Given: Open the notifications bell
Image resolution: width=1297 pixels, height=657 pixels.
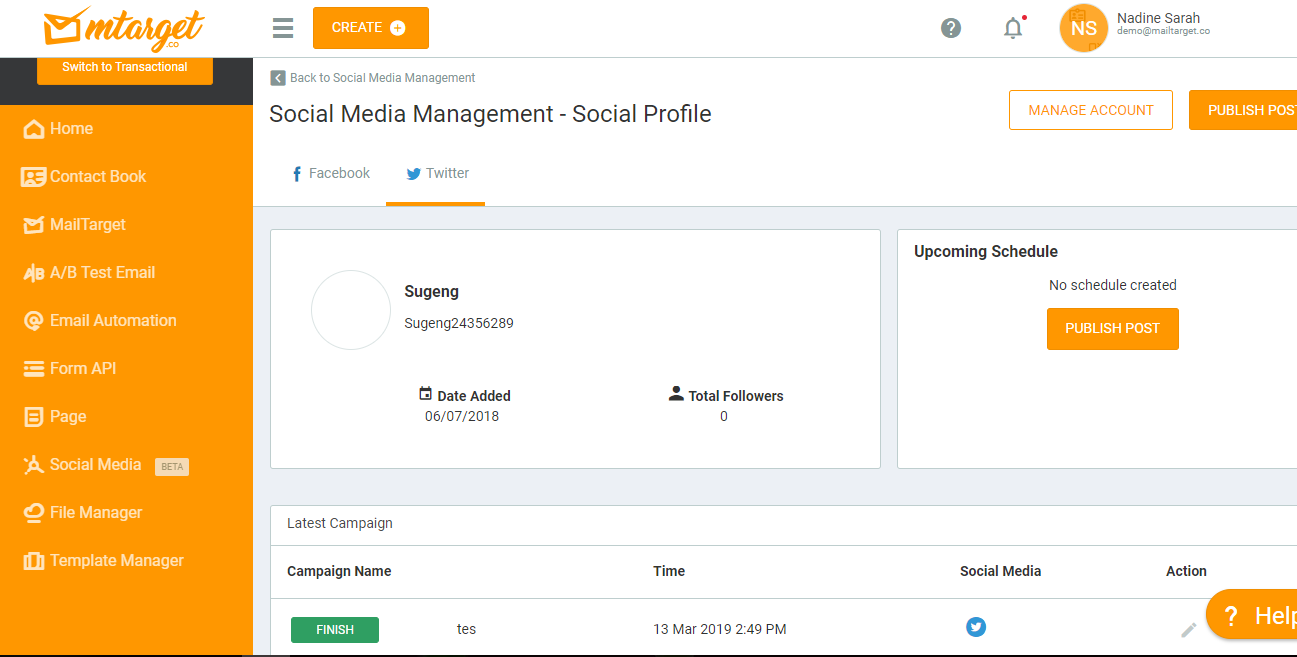Looking at the screenshot, I should pos(1013,28).
